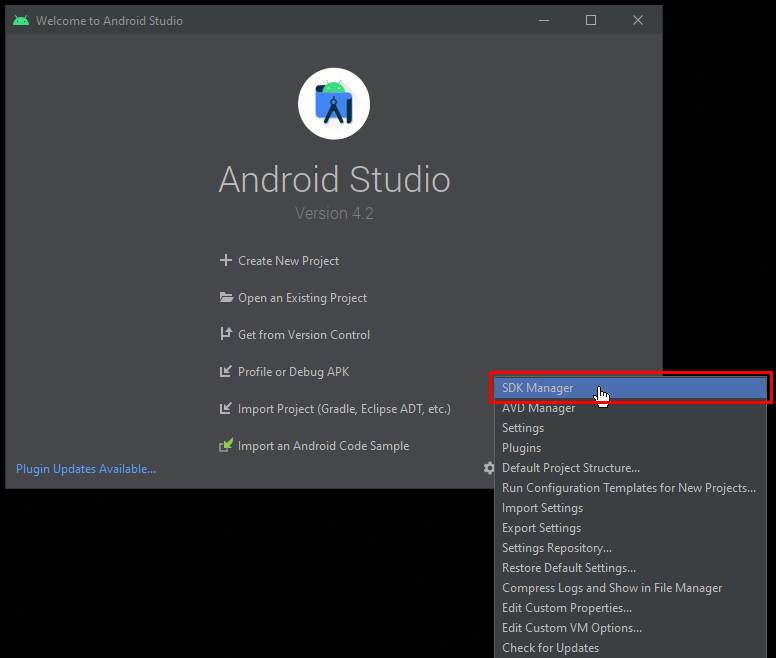This screenshot has height=658, width=776.
Task: Open Plugins from the configure menu
Action: coord(630,448)
